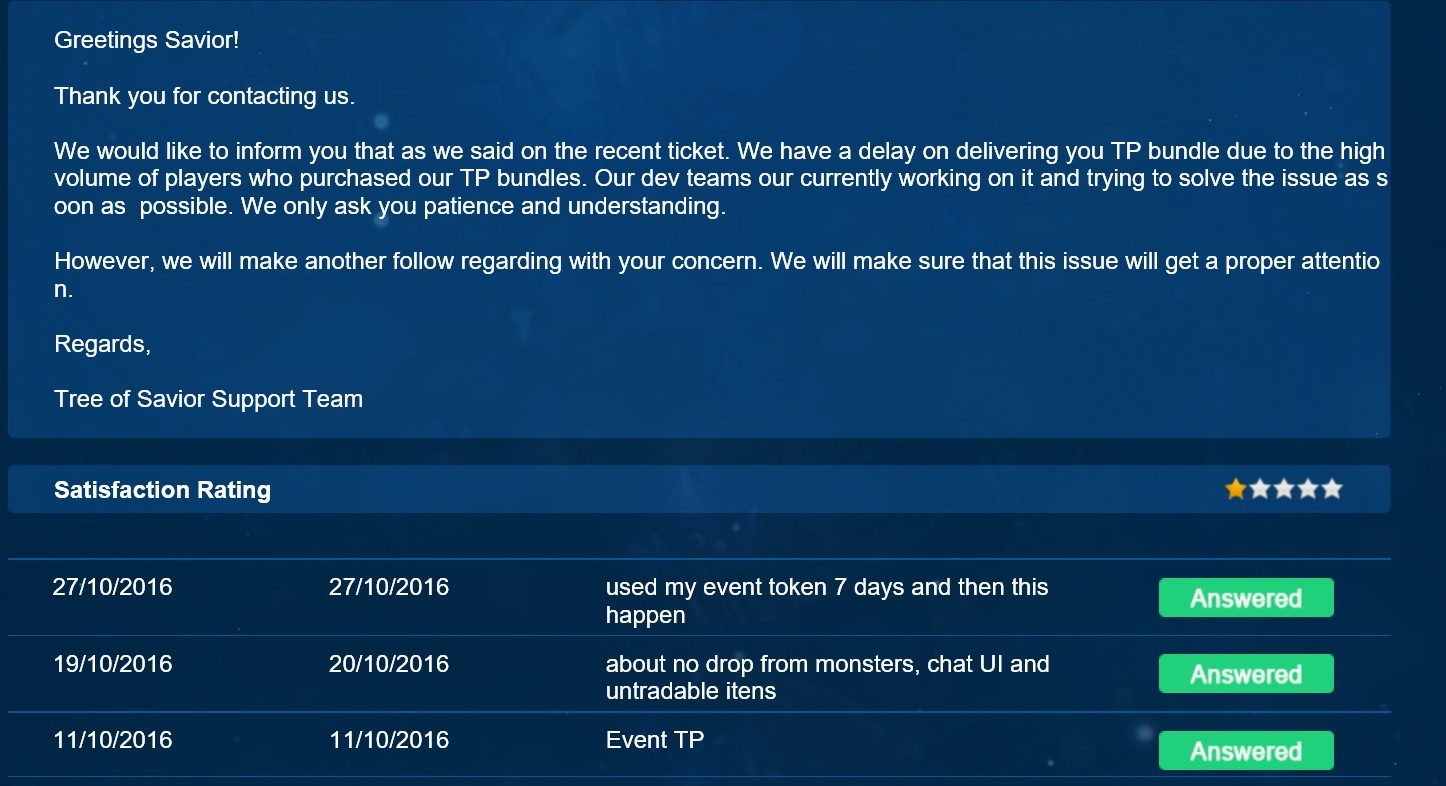Viewport: 1446px width, 786px height.
Task: Set satisfaction rating to three stars
Action: pyautogui.click(x=1284, y=489)
